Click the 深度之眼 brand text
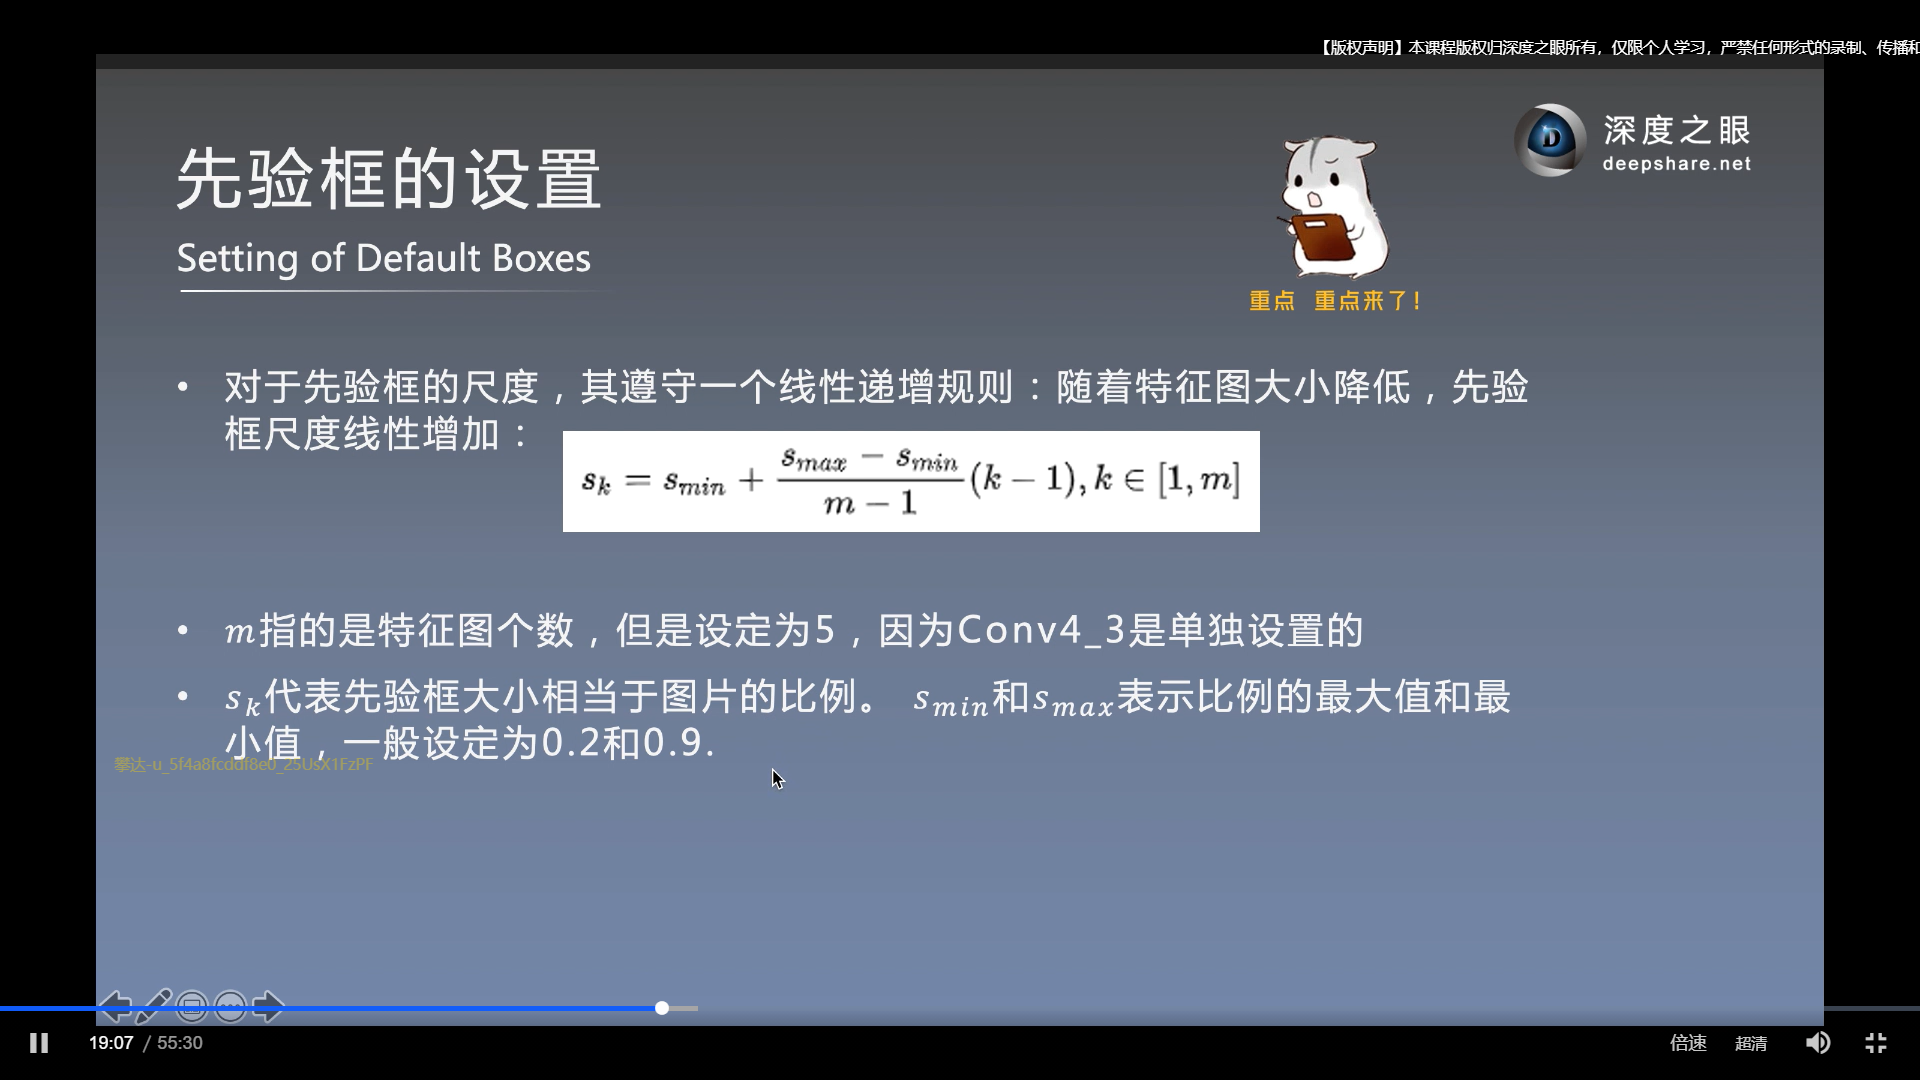 click(1676, 130)
